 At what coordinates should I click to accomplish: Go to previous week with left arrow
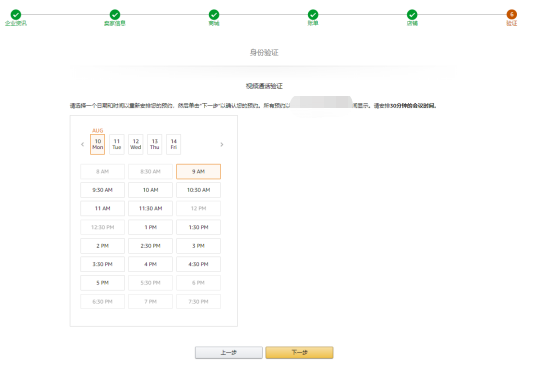[x=83, y=144]
